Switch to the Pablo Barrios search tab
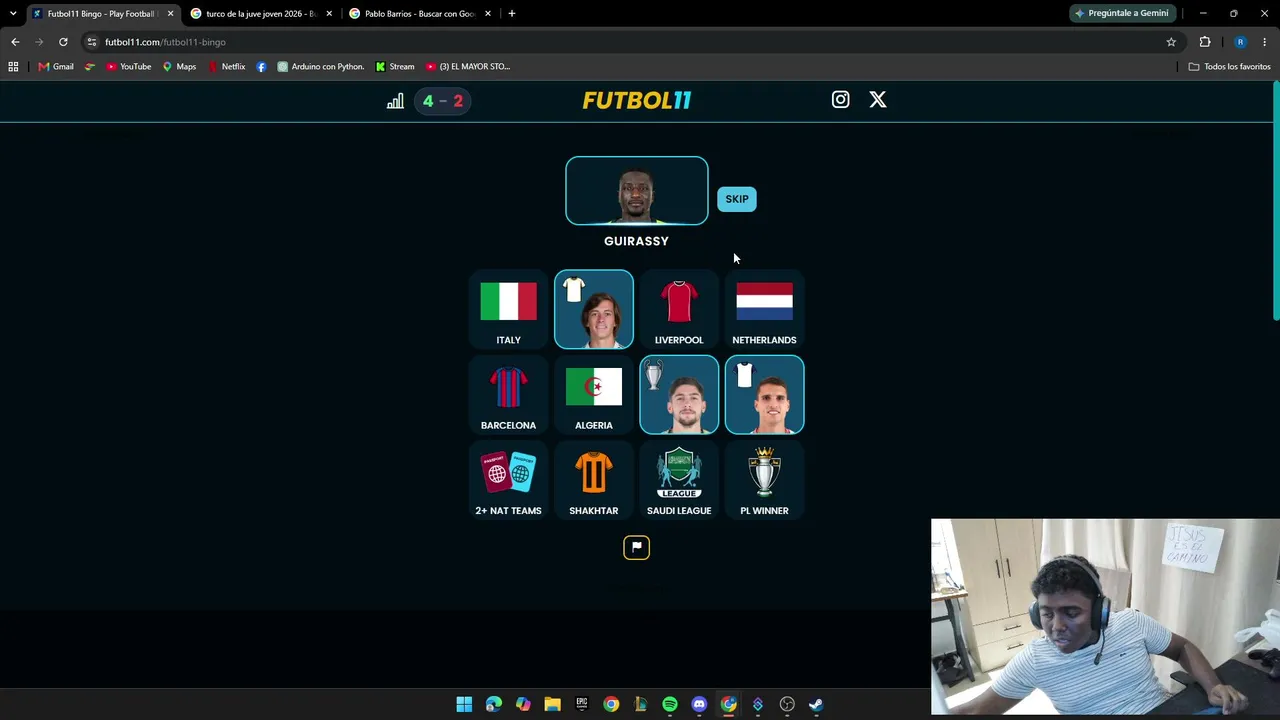This screenshot has height=720, width=1280. (419, 14)
